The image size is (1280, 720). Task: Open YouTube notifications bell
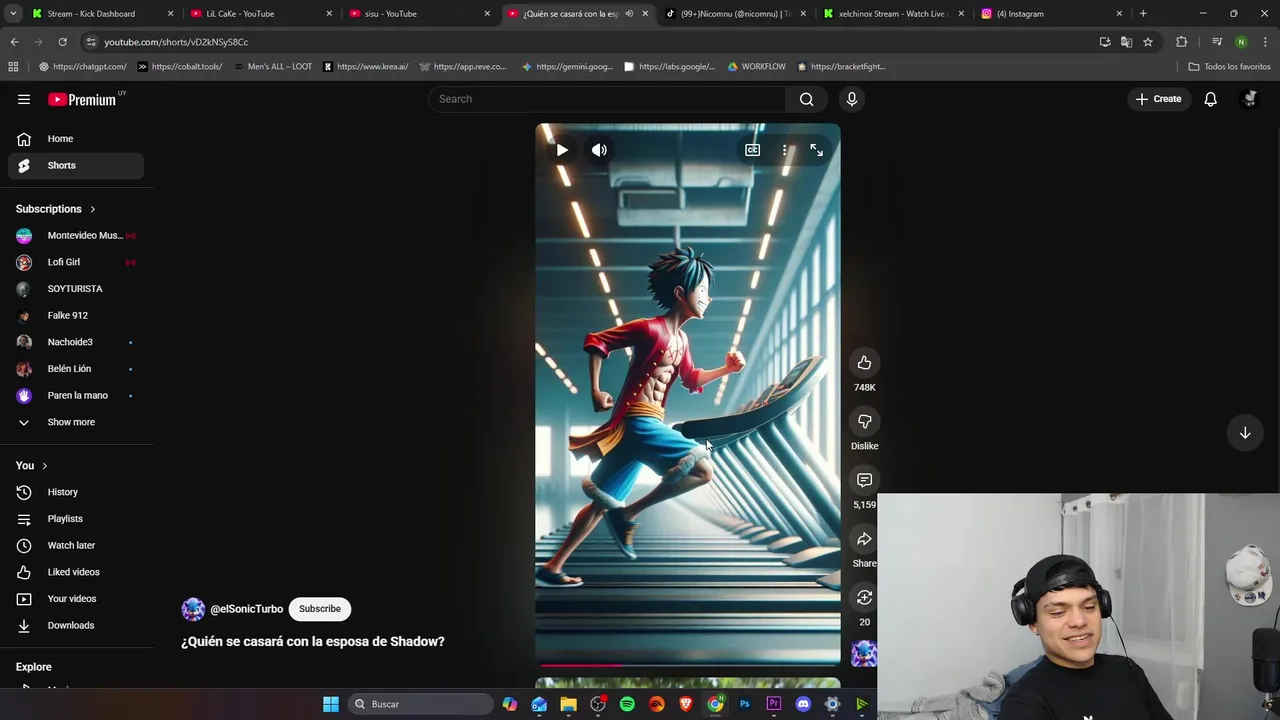point(1210,99)
